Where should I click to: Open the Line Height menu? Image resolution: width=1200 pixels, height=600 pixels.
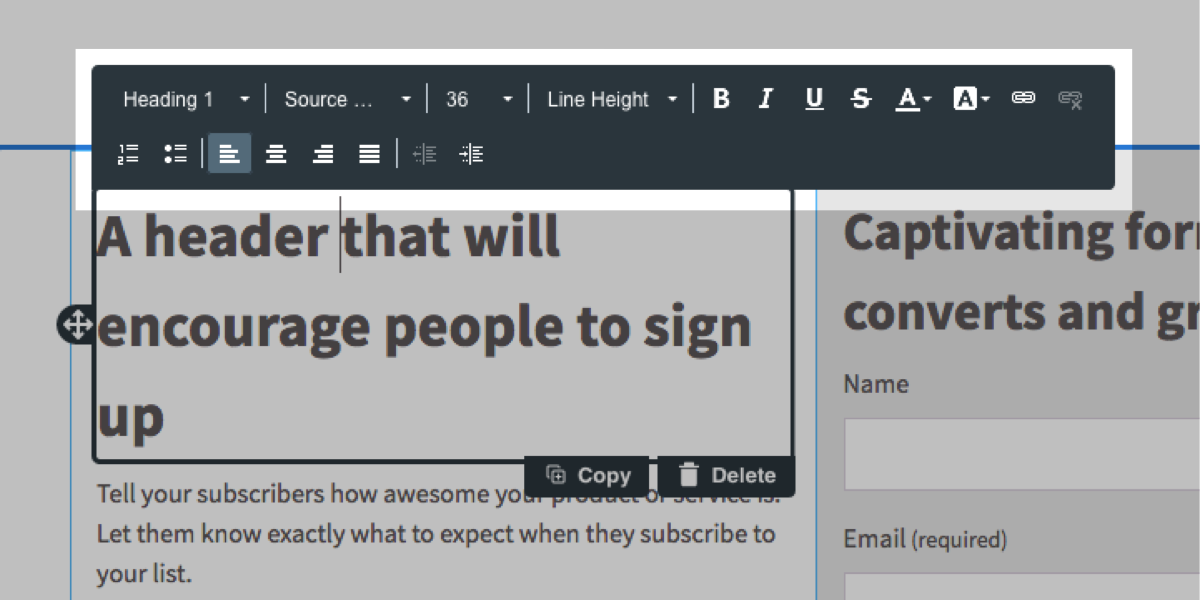(x=611, y=99)
